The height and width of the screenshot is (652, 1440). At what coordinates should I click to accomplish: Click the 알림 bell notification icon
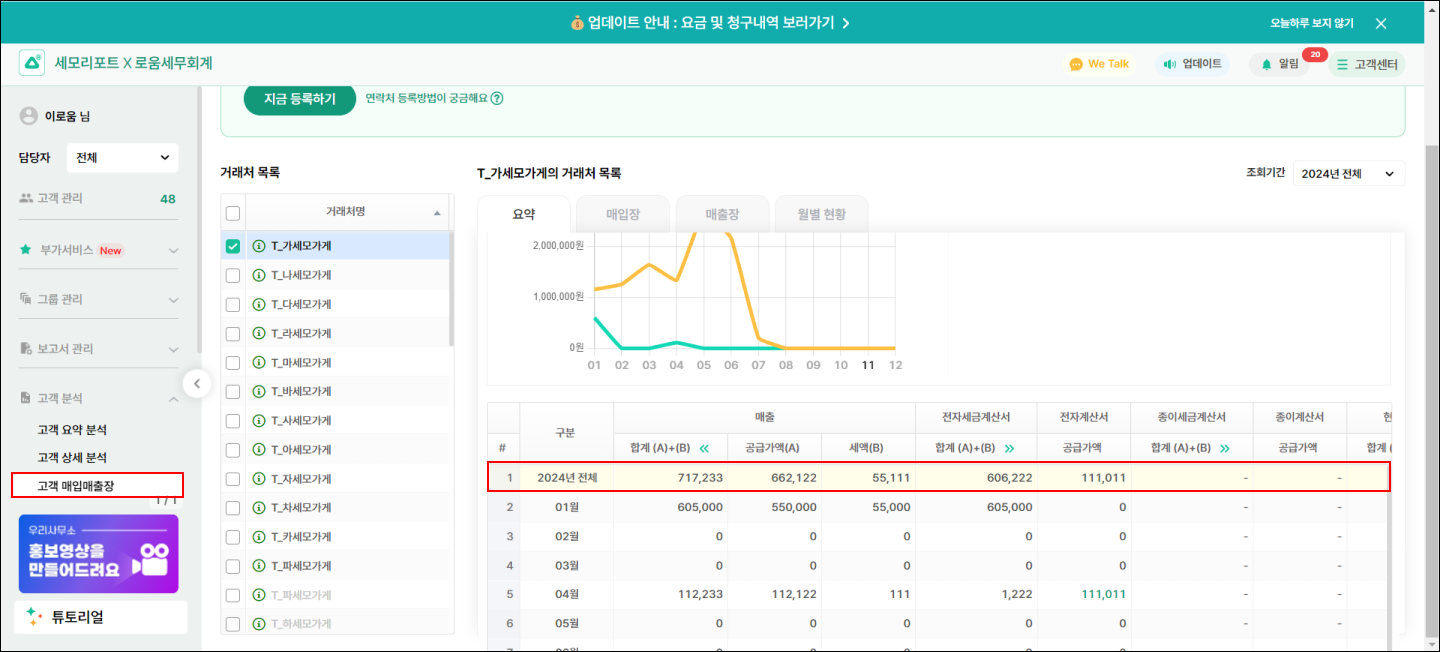point(1267,64)
